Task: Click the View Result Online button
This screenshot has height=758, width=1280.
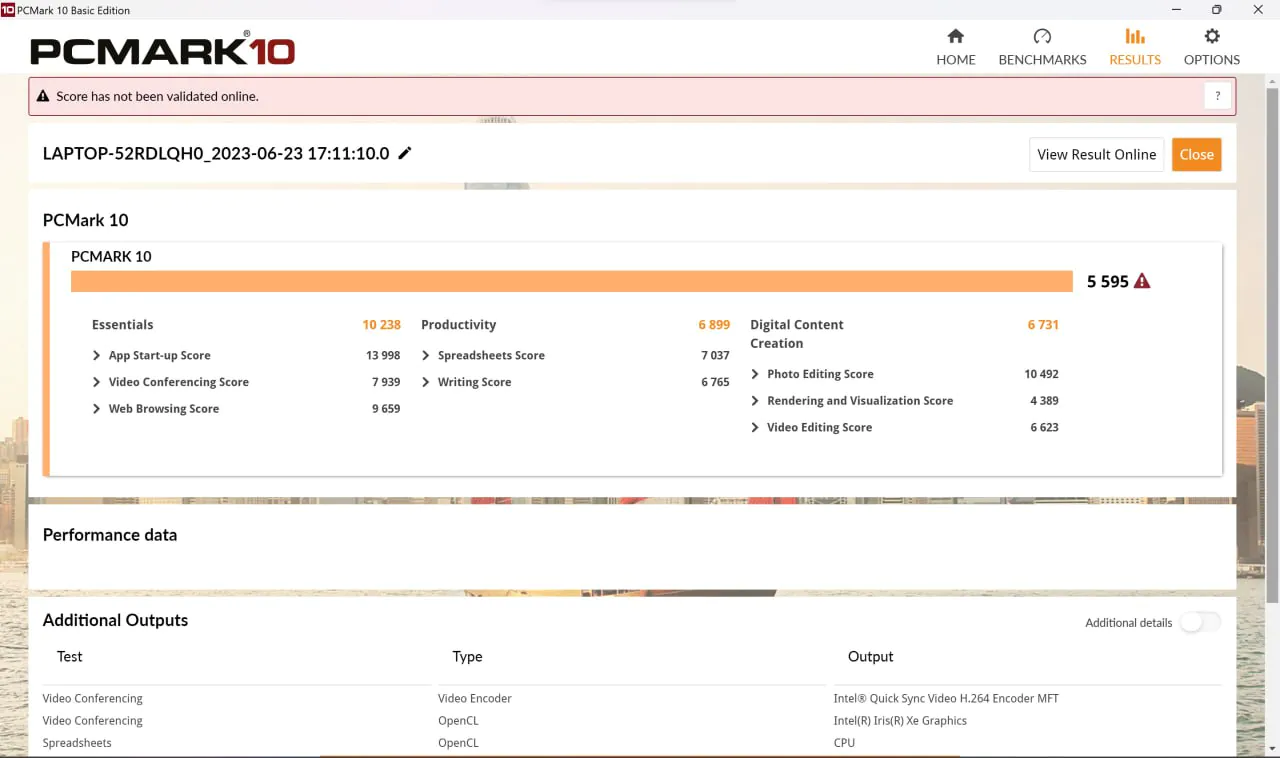Action: [1097, 154]
